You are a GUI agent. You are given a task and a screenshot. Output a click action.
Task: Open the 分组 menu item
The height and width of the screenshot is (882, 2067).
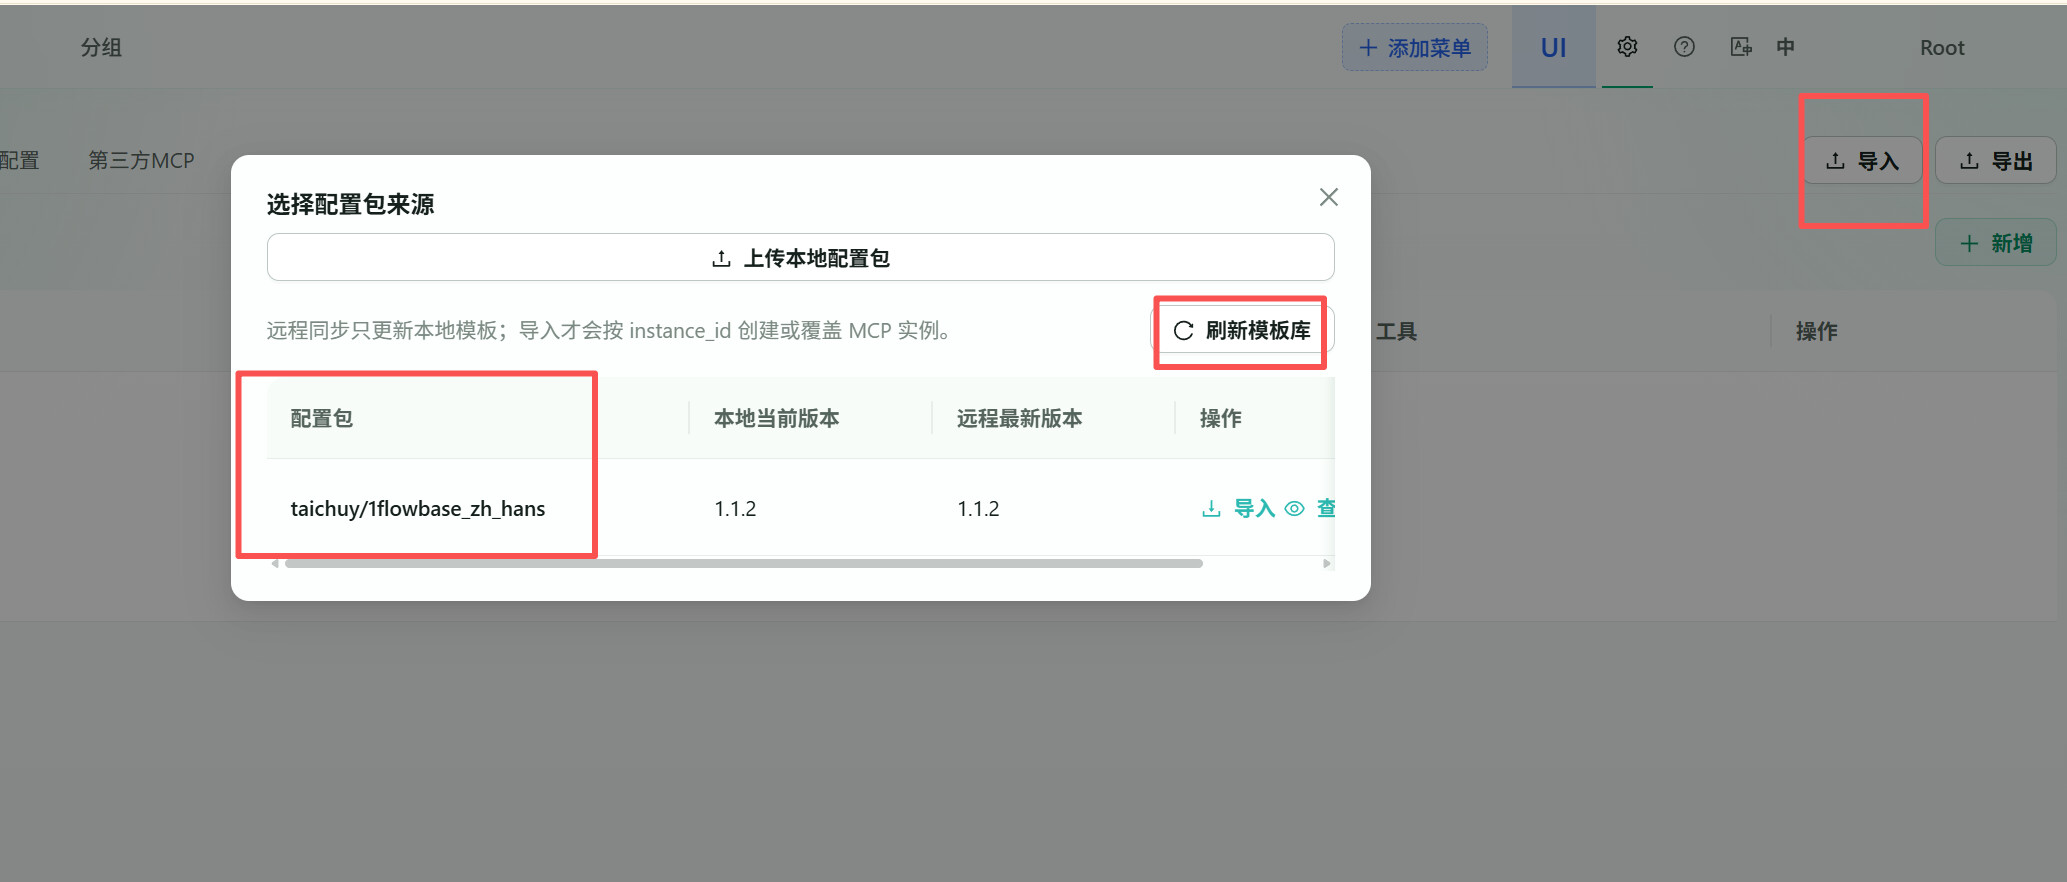point(101,47)
